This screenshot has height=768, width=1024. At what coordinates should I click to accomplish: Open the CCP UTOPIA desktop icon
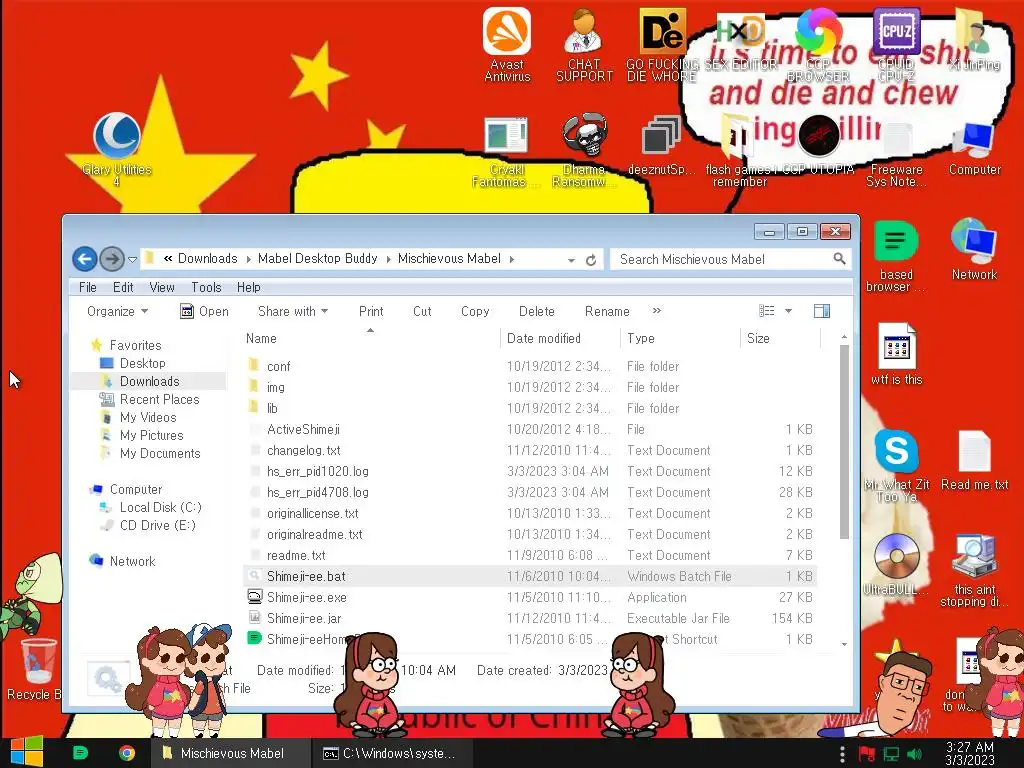coord(818,145)
